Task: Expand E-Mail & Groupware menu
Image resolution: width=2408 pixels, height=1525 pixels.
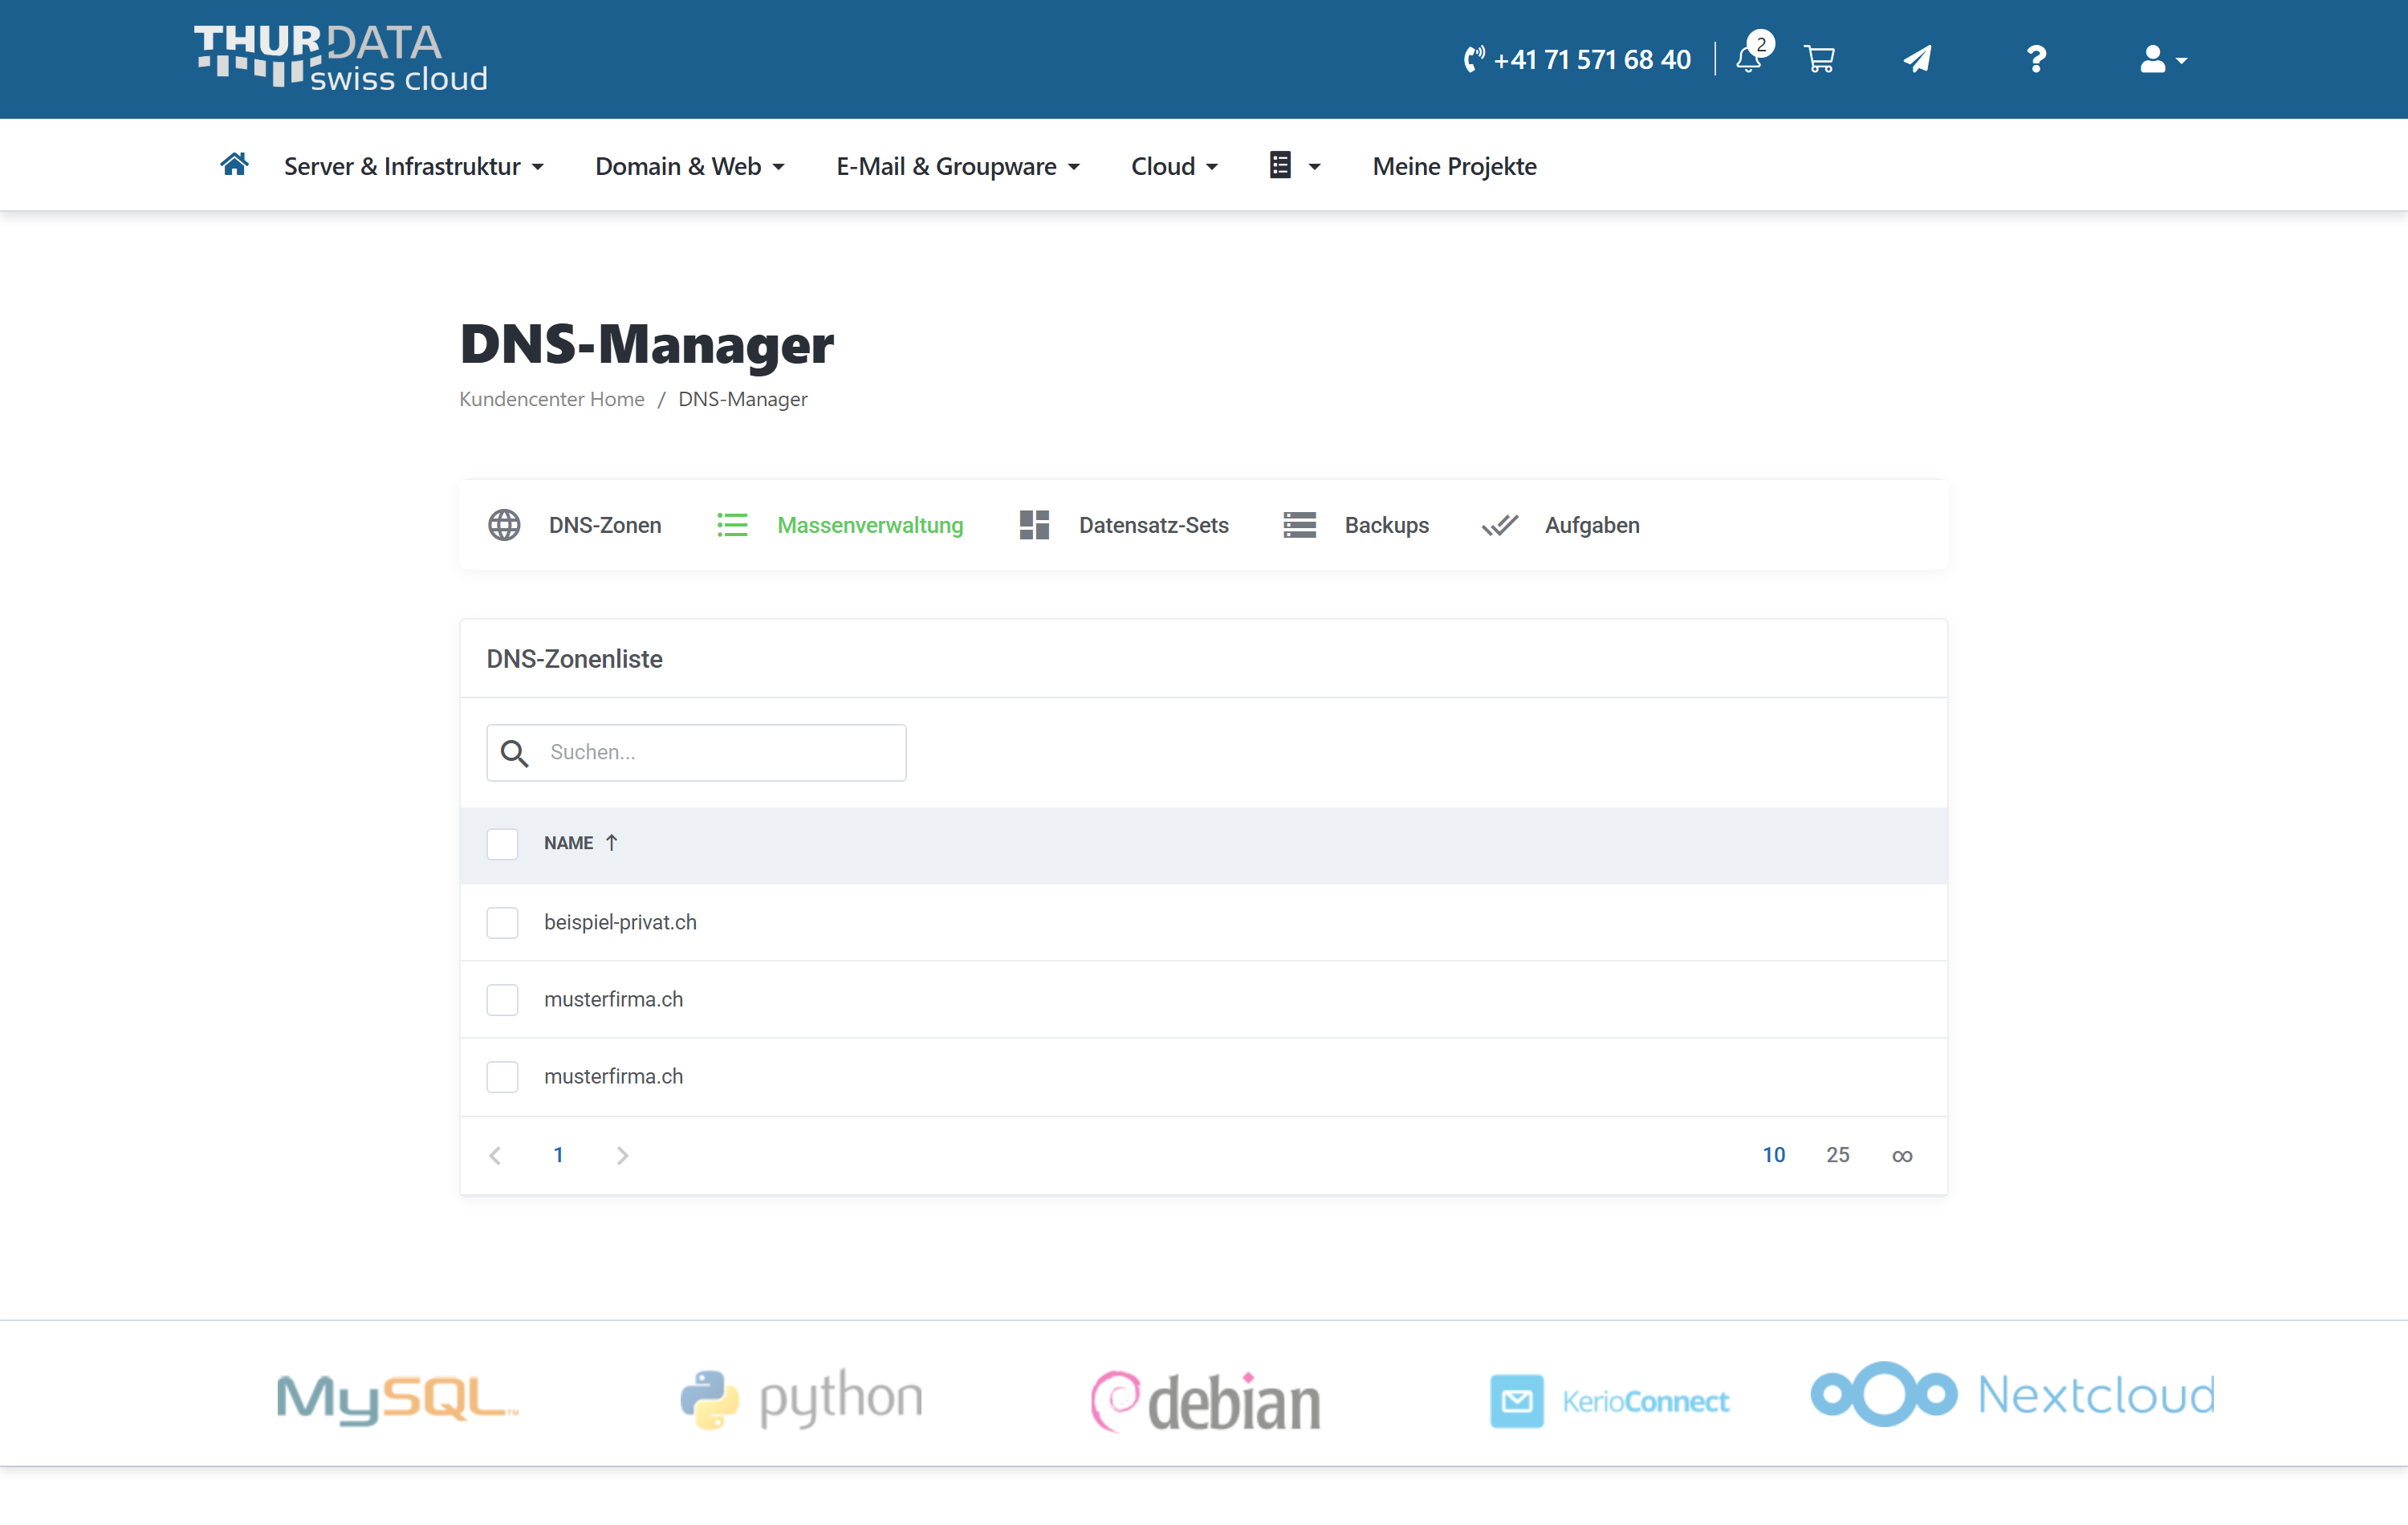Action: (958, 166)
